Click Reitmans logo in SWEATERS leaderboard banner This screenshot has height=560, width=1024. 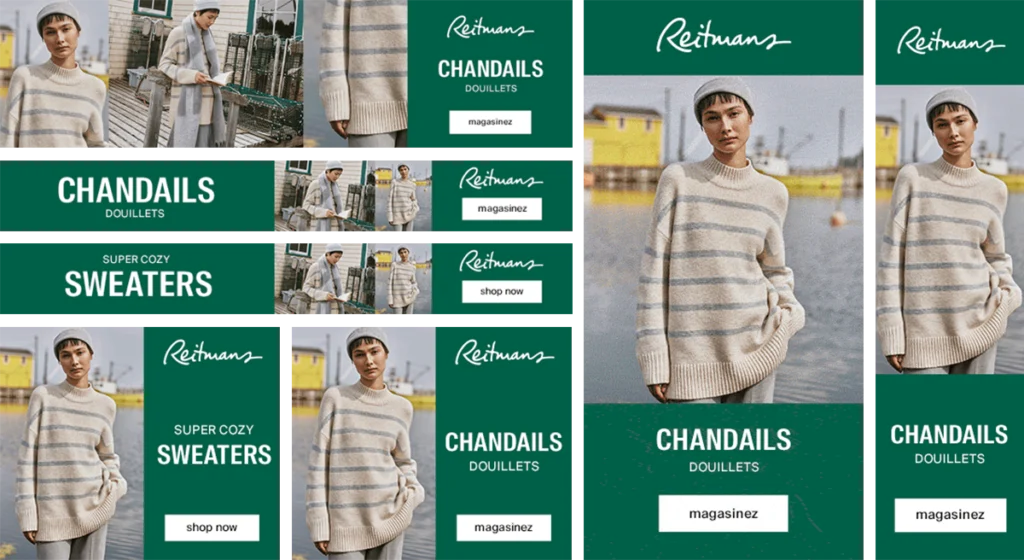point(501,261)
